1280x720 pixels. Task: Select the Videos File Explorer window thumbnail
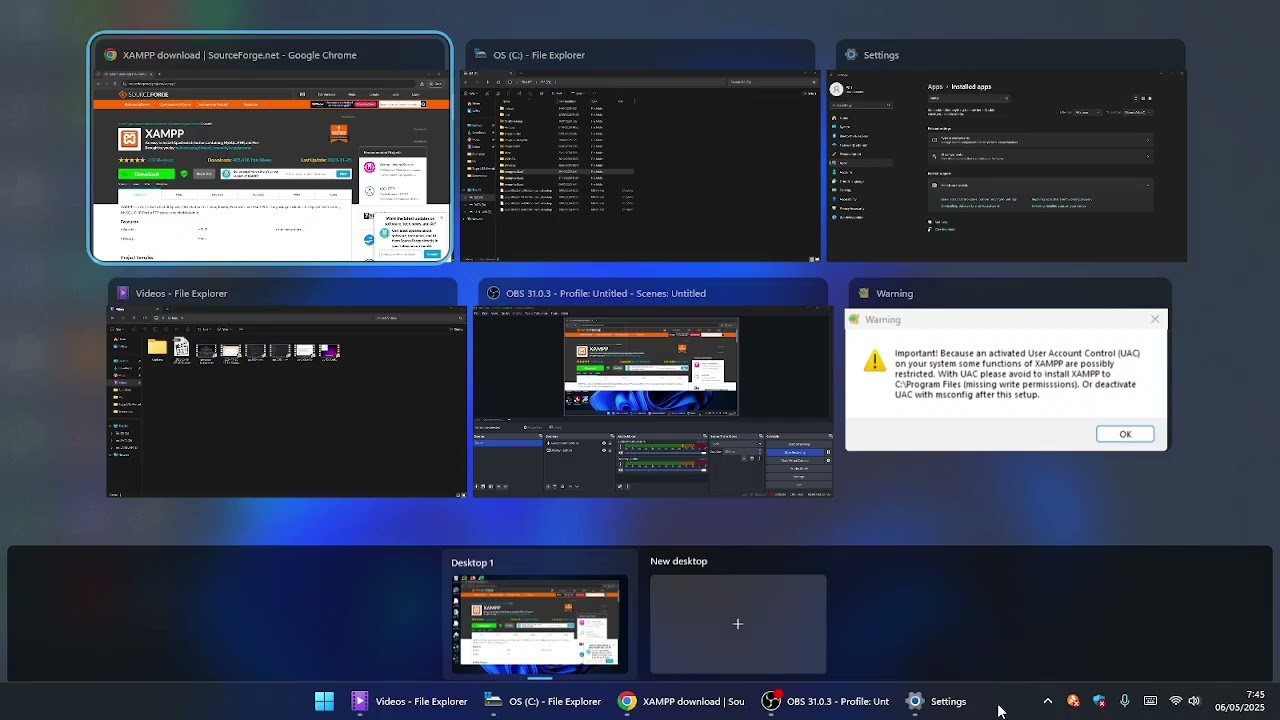click(x=287, y=402)
